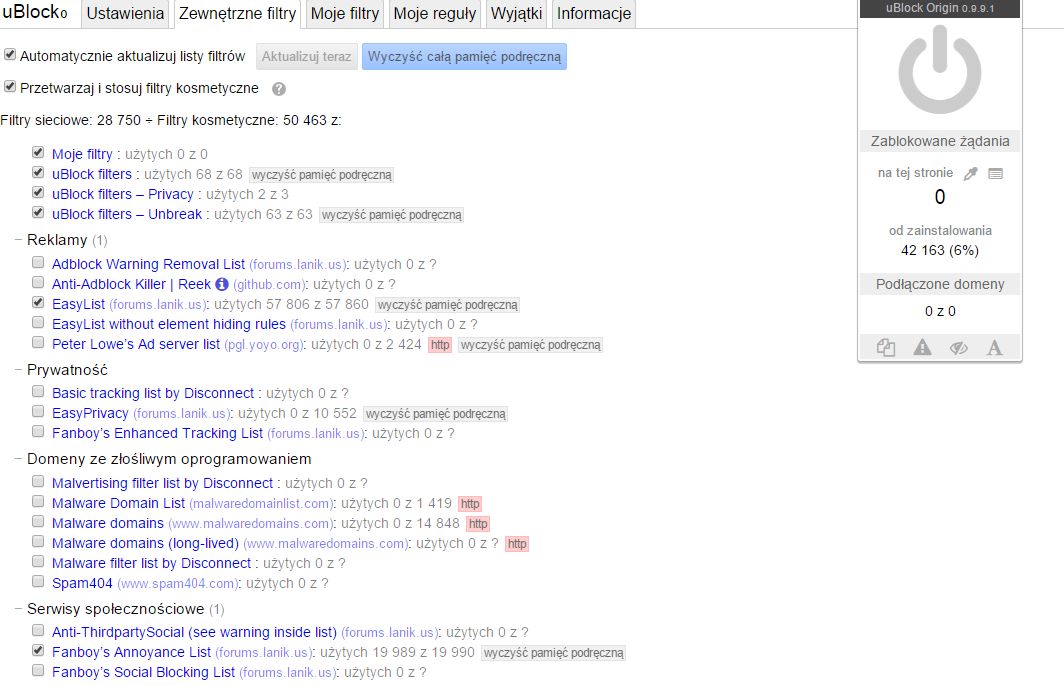Open the Moje reguły tab
The width and height of the screenshot is (1064, 686).
[435, 14]
